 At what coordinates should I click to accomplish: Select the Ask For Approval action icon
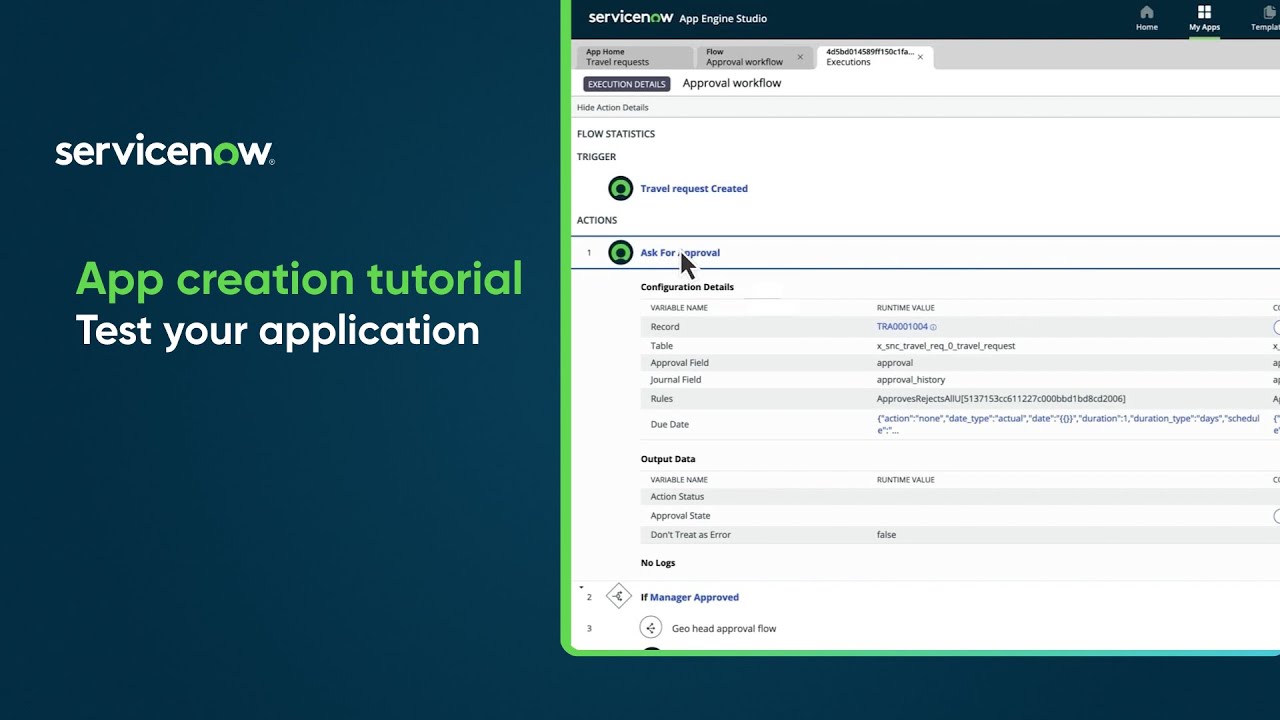620,252
